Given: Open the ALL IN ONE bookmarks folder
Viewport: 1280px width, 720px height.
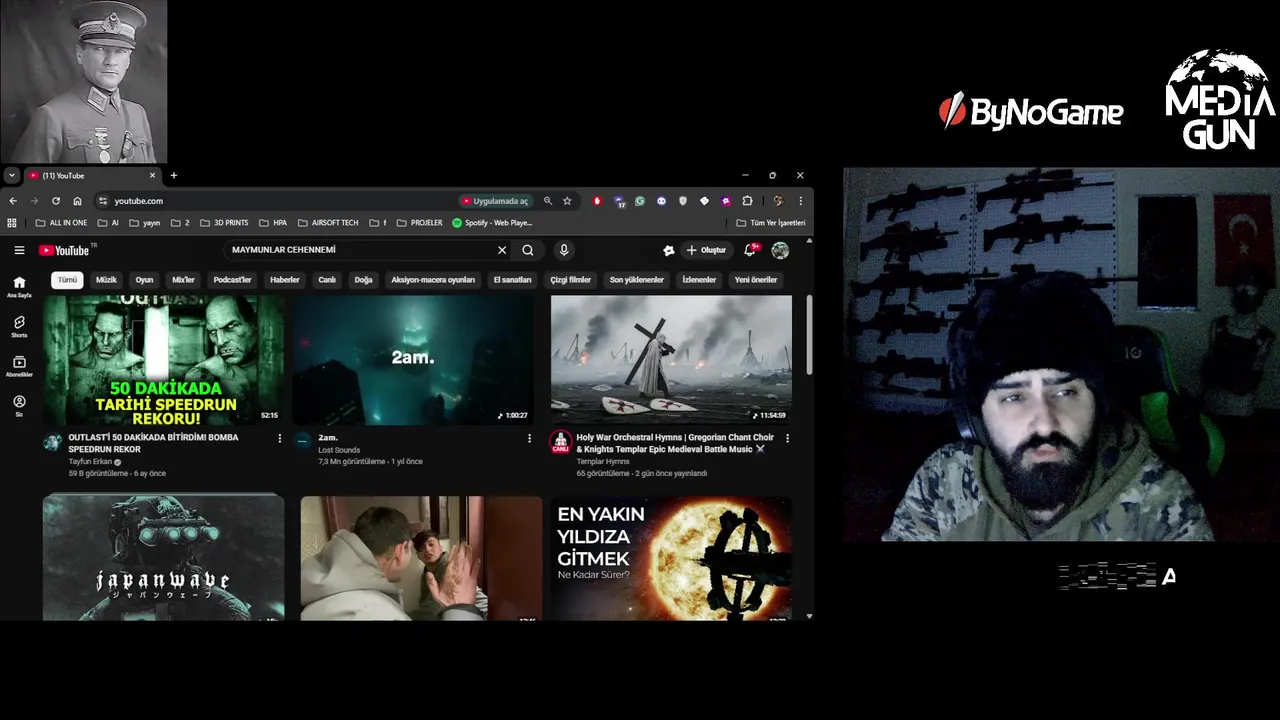Looking at the screenshot, I should (x=60, y=223).
